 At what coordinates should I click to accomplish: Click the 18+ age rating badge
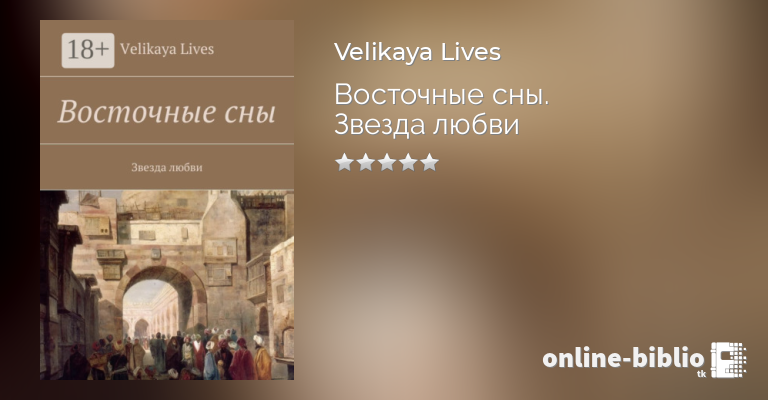point(88,50)
